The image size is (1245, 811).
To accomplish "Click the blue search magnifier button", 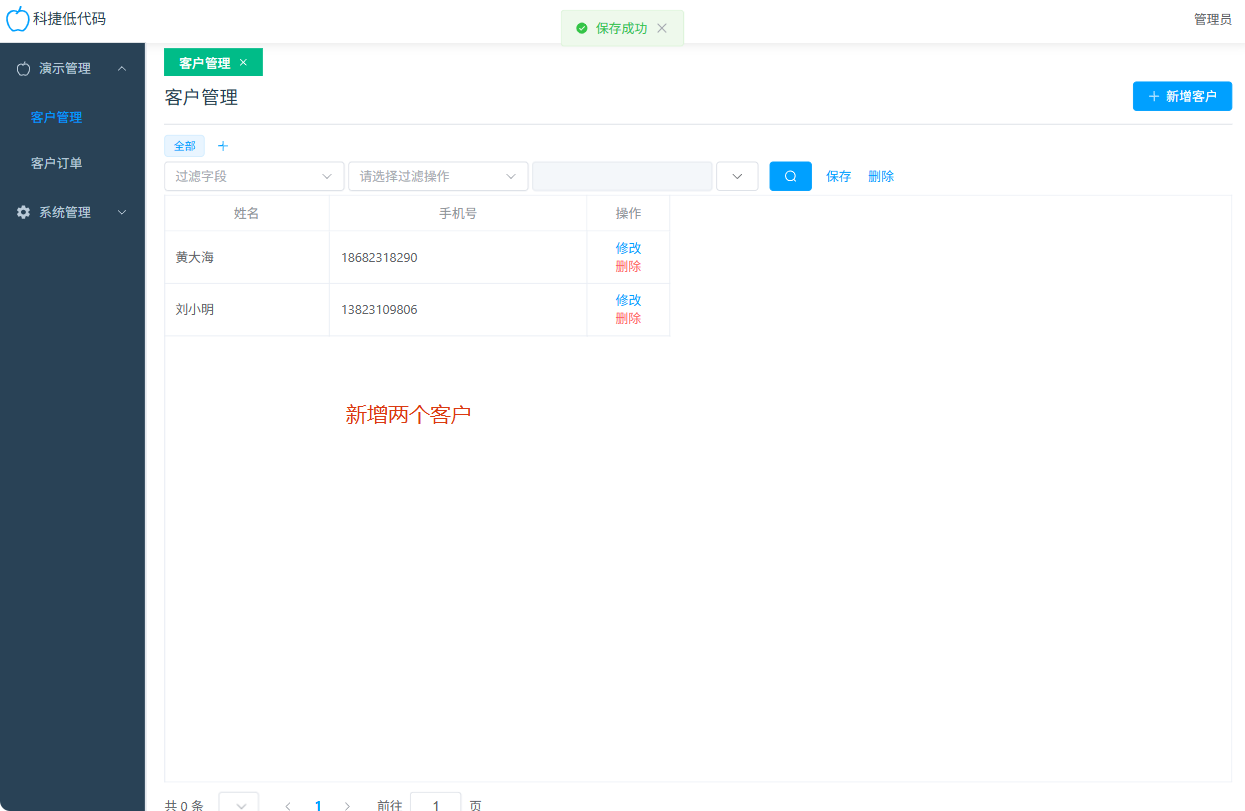I will point(790,176).
